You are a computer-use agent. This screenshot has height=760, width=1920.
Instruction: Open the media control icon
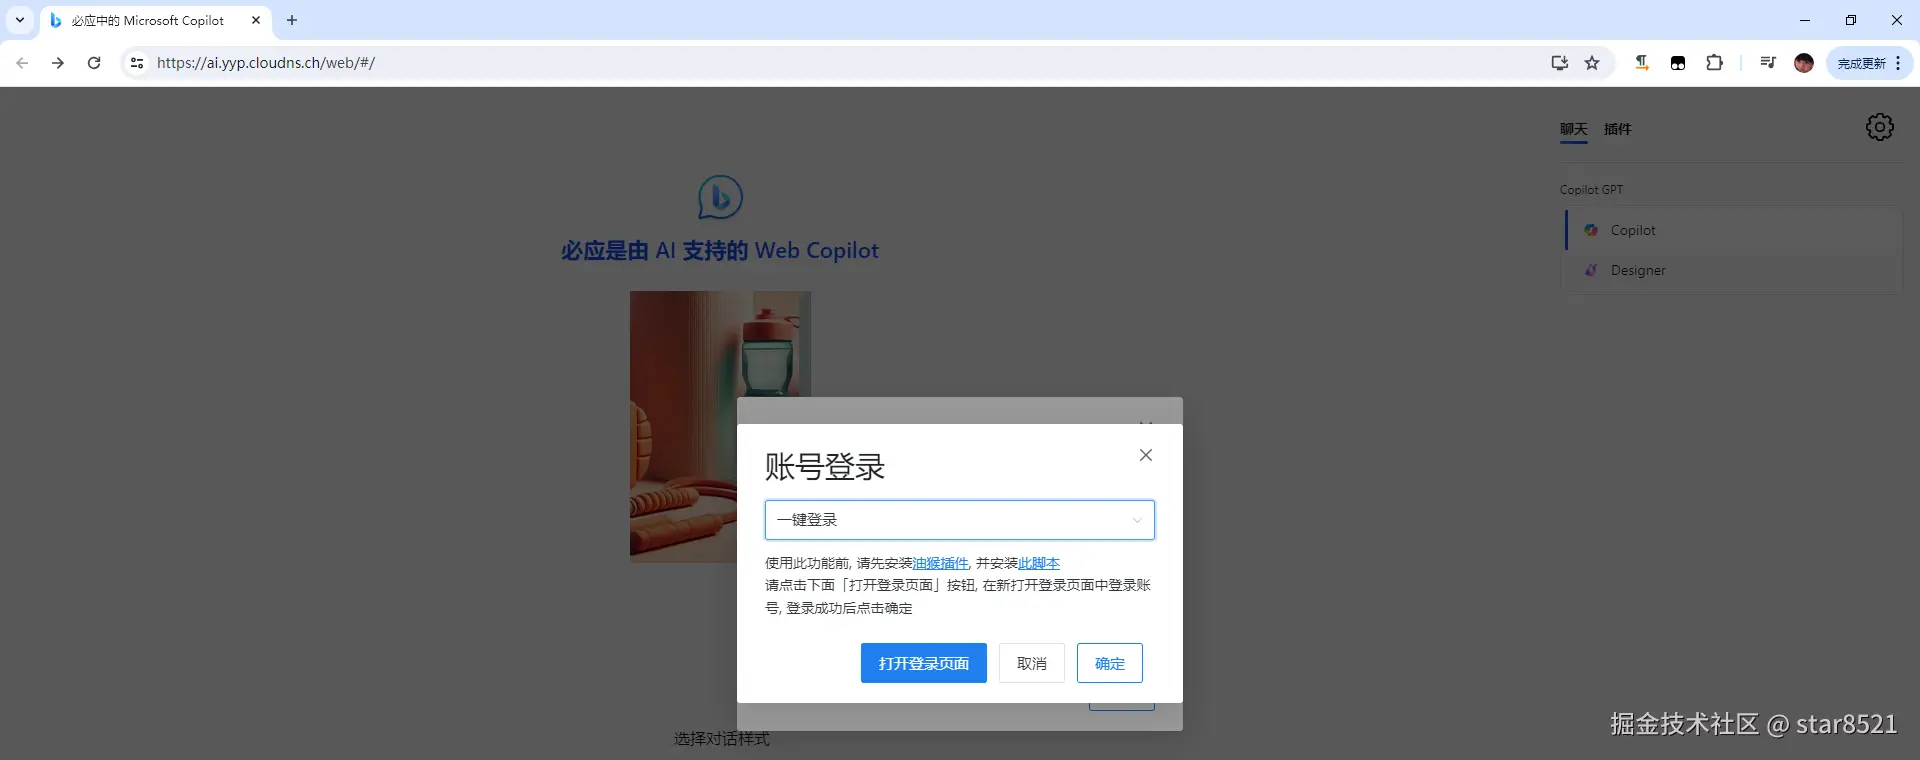coord(1768,63)
